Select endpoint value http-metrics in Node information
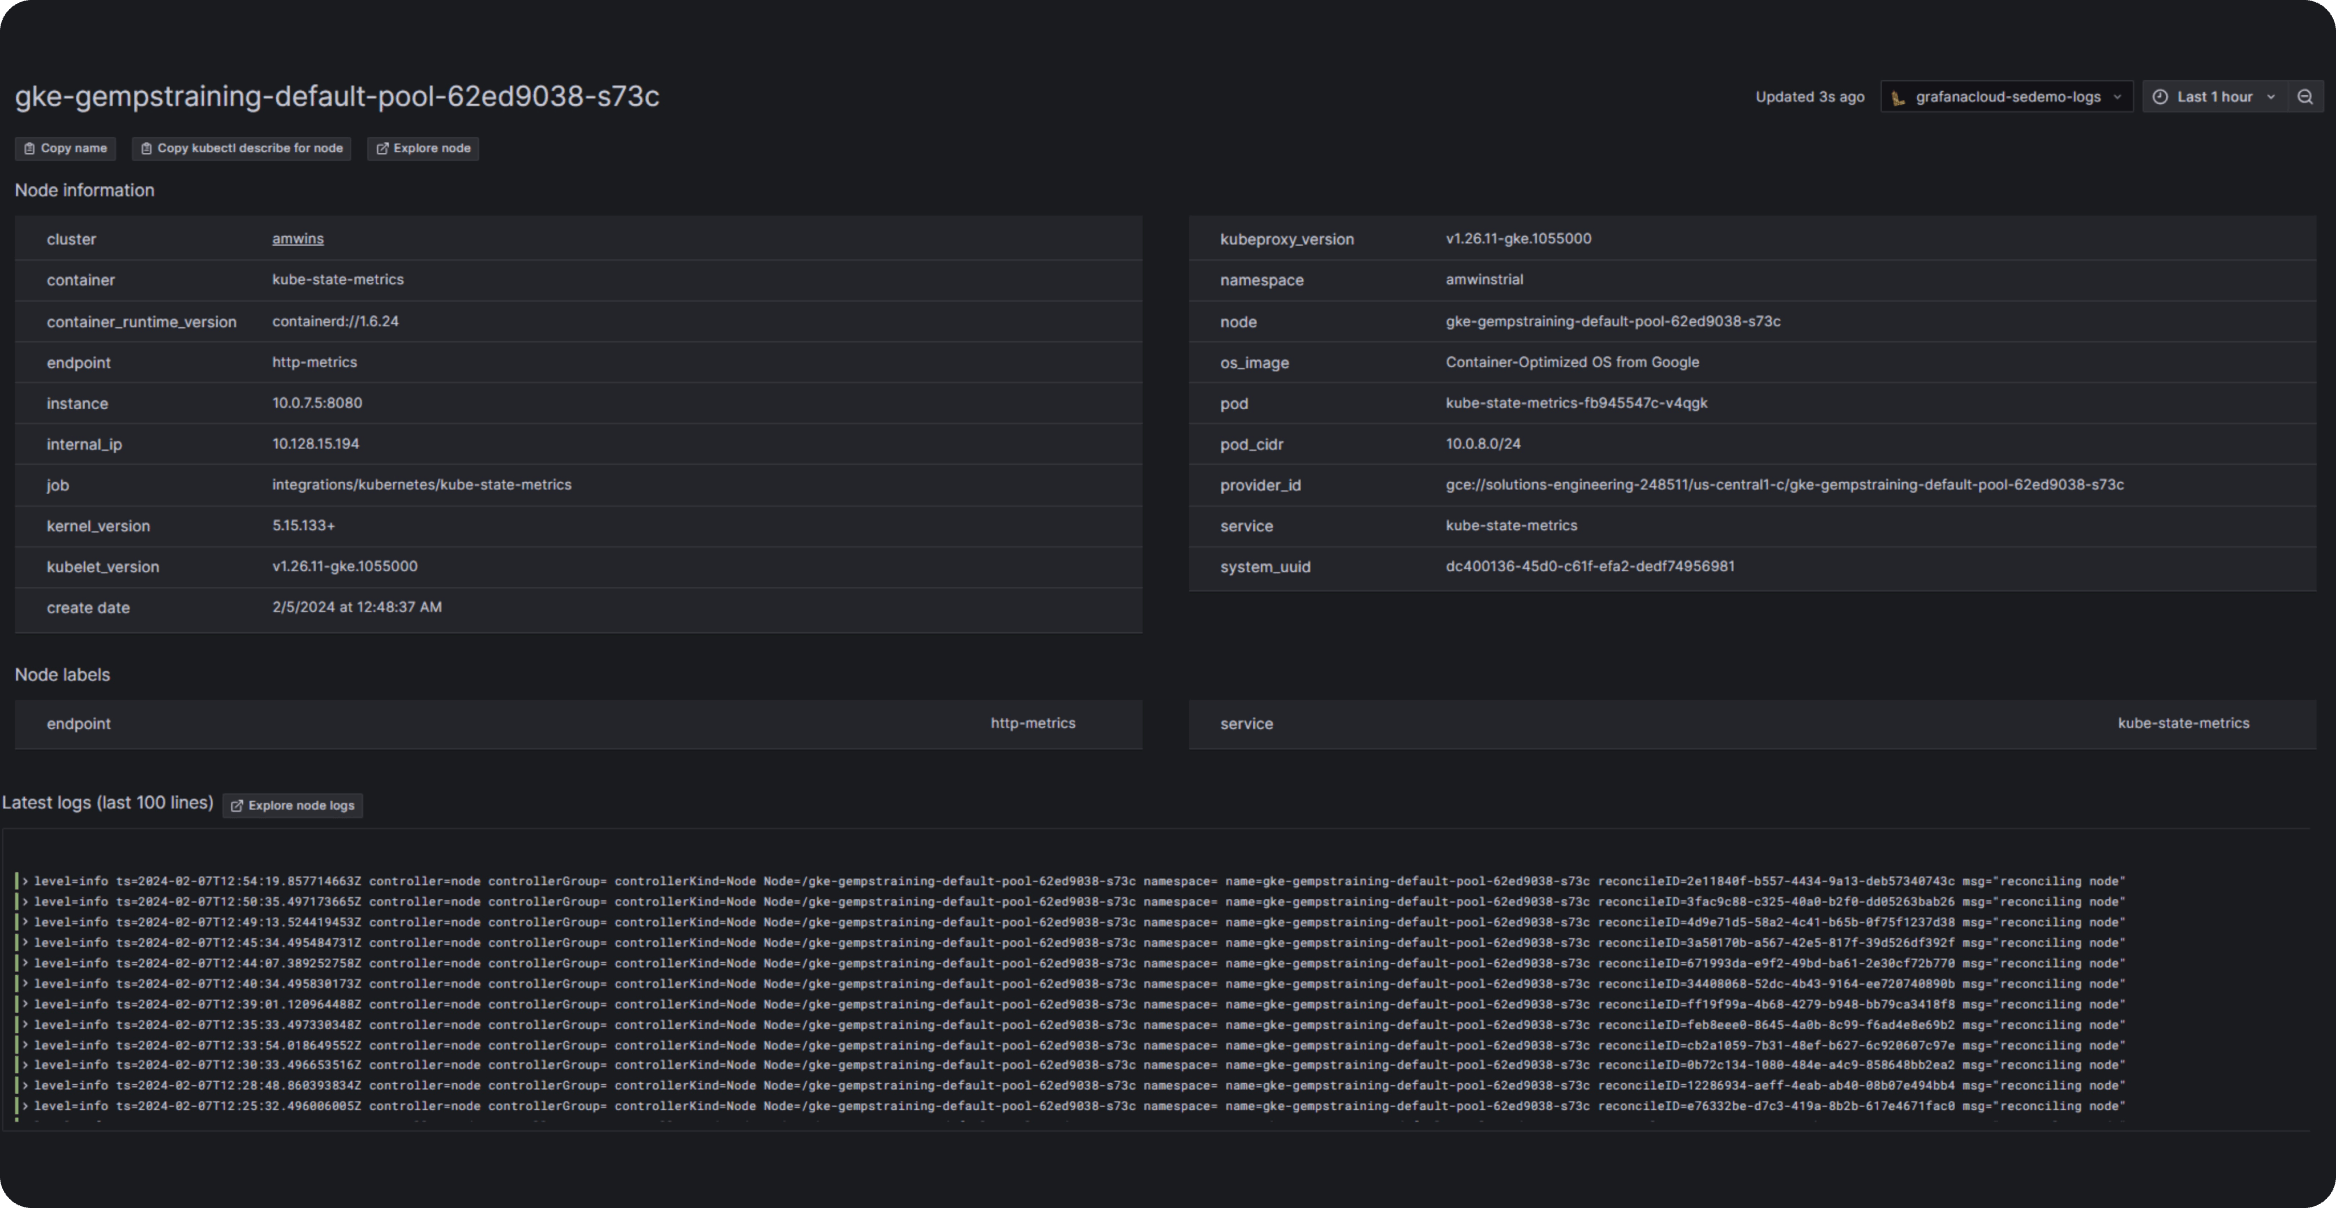 tap(314, 362)
